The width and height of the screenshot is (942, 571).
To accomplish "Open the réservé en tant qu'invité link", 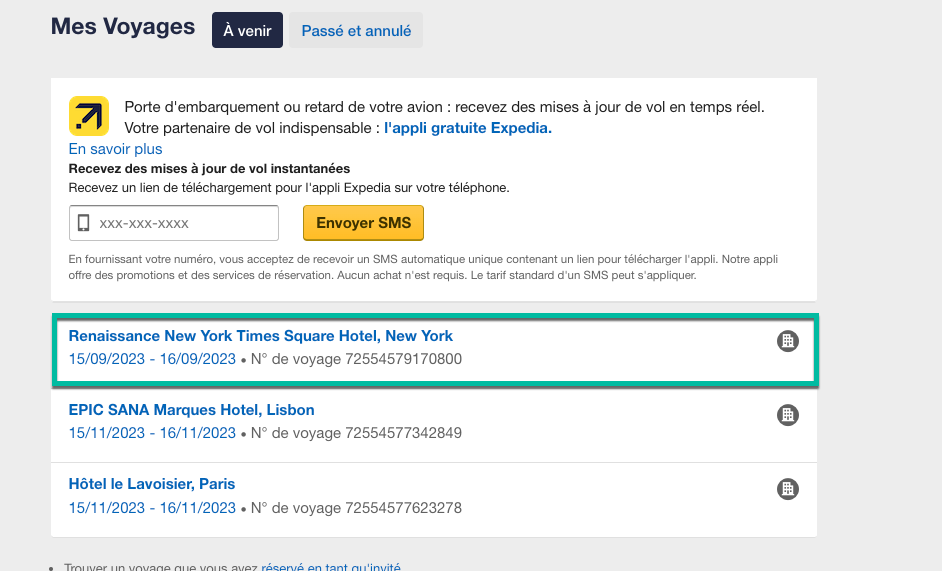I will pyautogui.click(x=330, y=567).
